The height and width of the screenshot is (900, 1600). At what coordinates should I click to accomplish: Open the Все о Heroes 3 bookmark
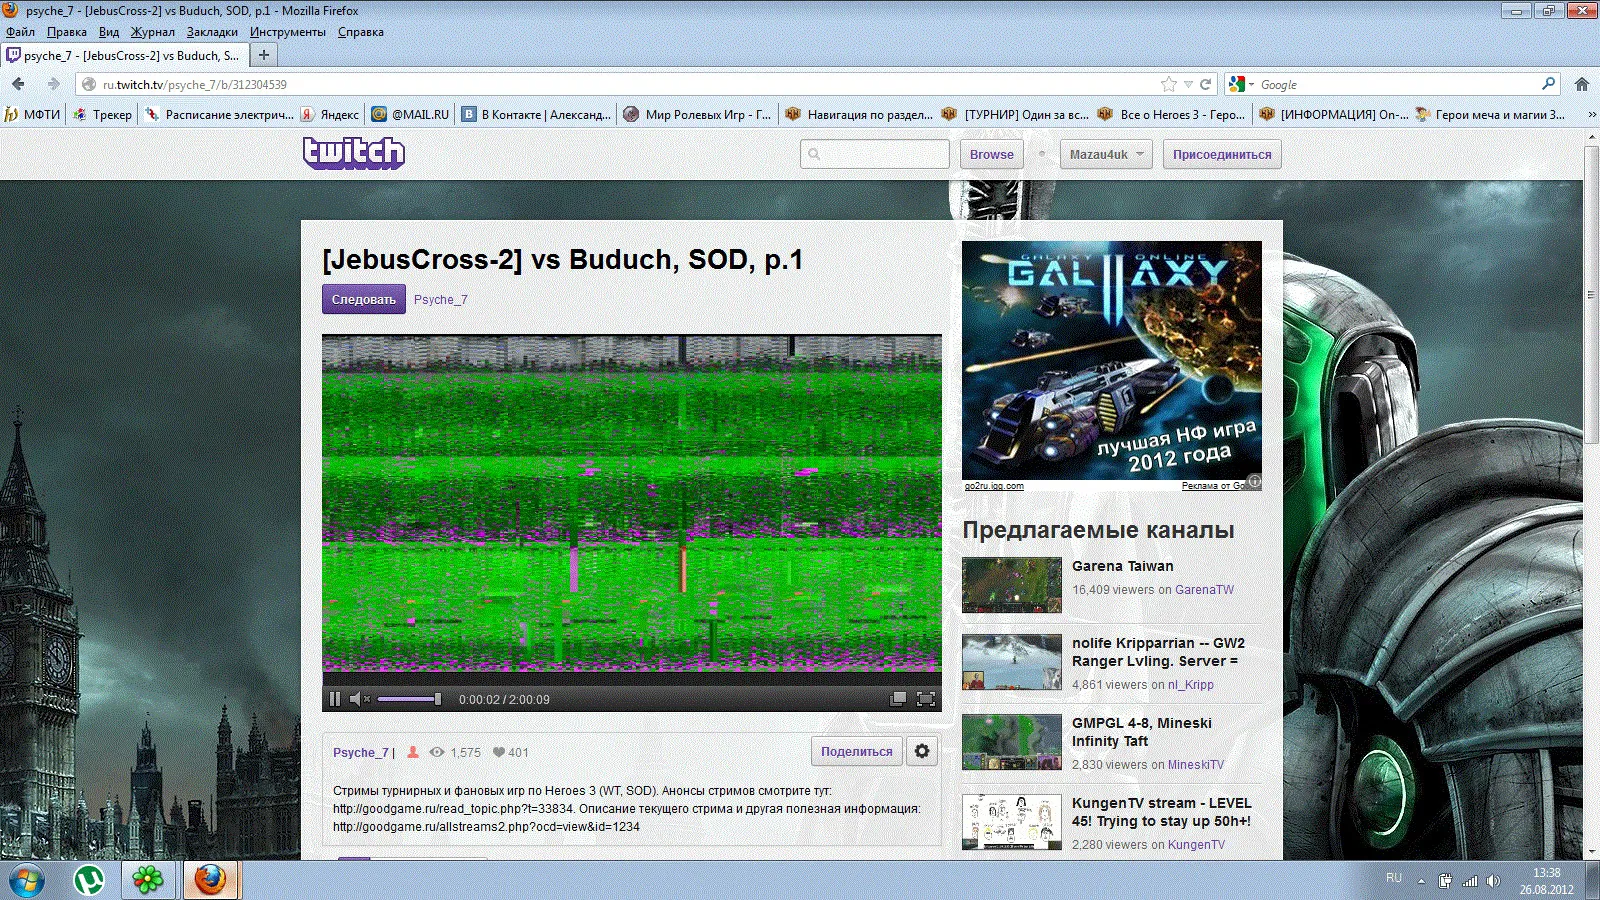tap(1172, 114)
